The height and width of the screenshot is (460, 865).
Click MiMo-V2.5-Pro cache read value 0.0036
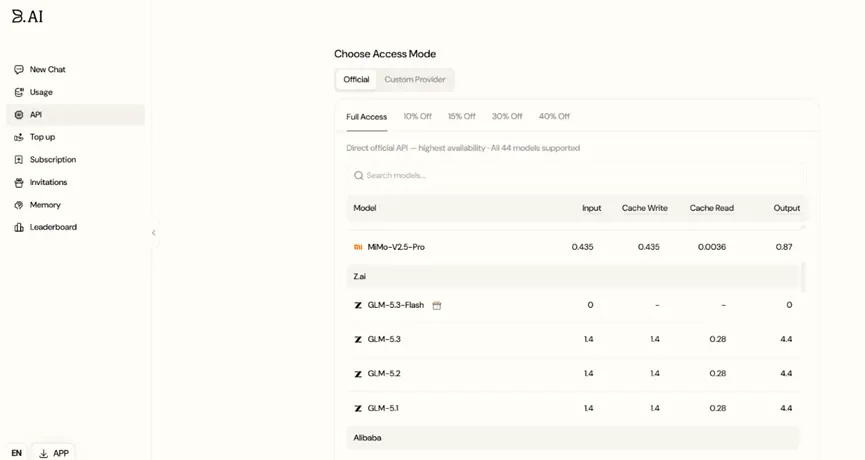(x=712, y=247)
